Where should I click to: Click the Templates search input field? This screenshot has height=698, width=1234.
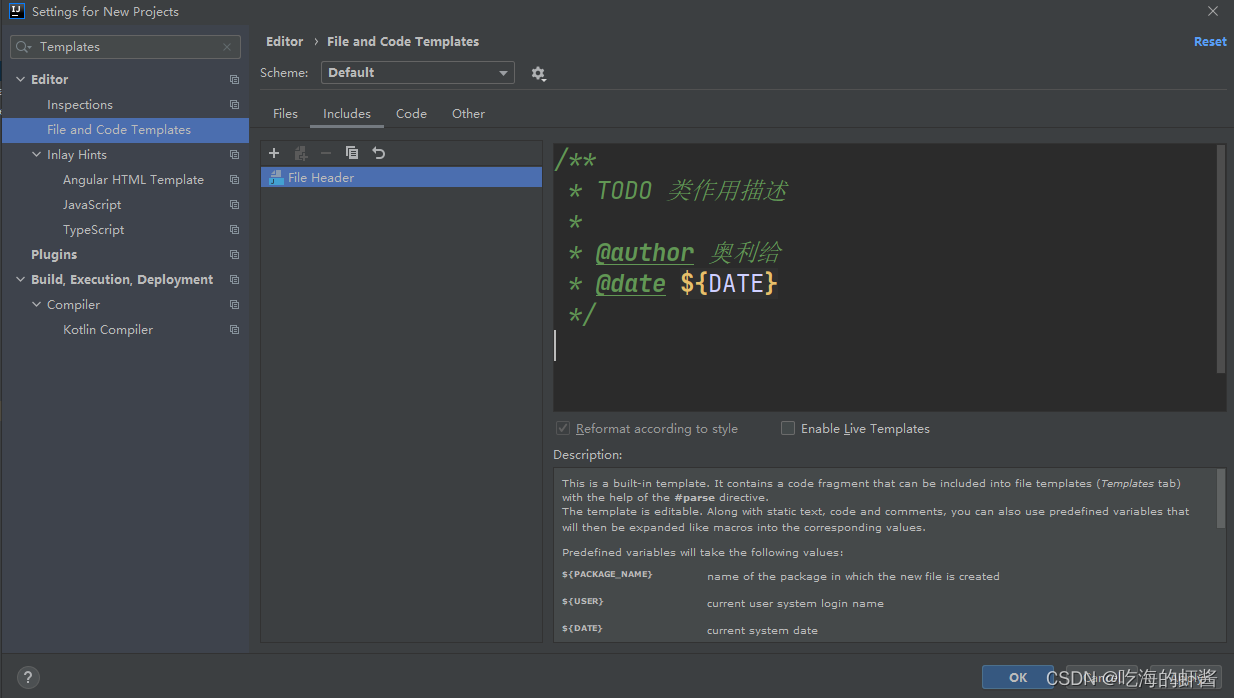(125, 47)
